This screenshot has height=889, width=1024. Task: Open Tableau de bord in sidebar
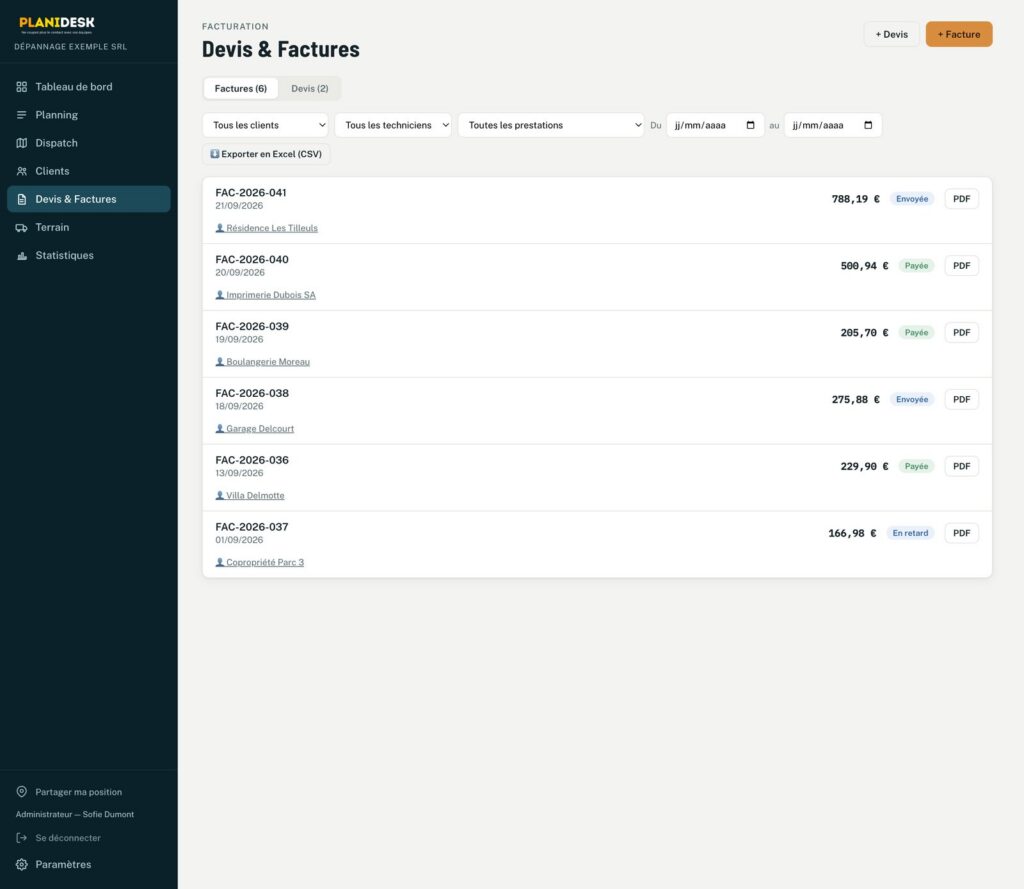pos(89,87)
